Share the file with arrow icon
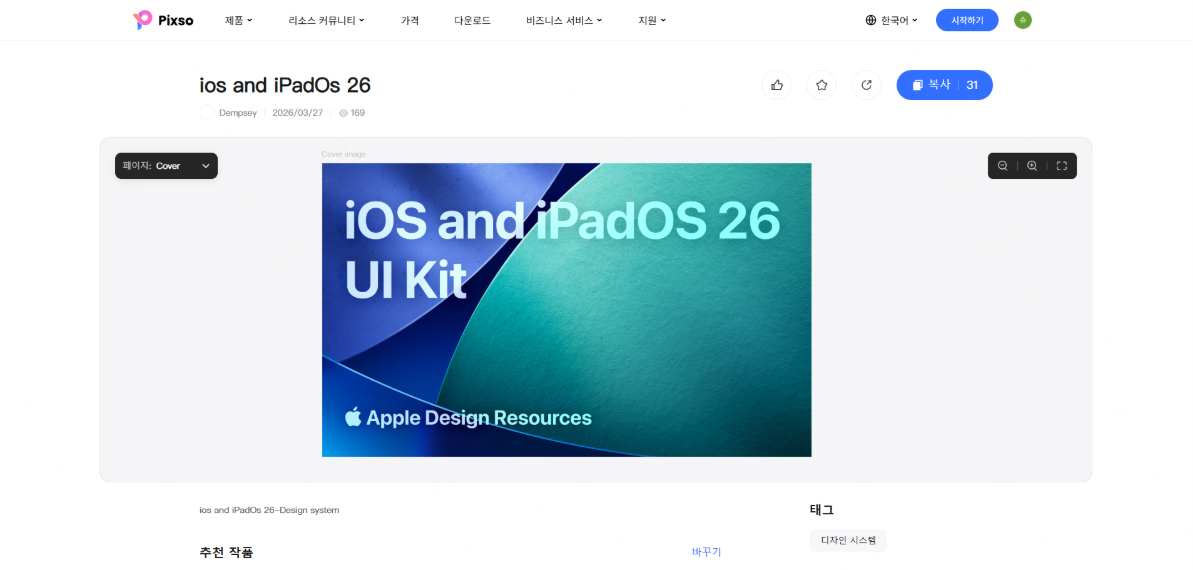Screen dimensions: 1193x570 [867, 85]
